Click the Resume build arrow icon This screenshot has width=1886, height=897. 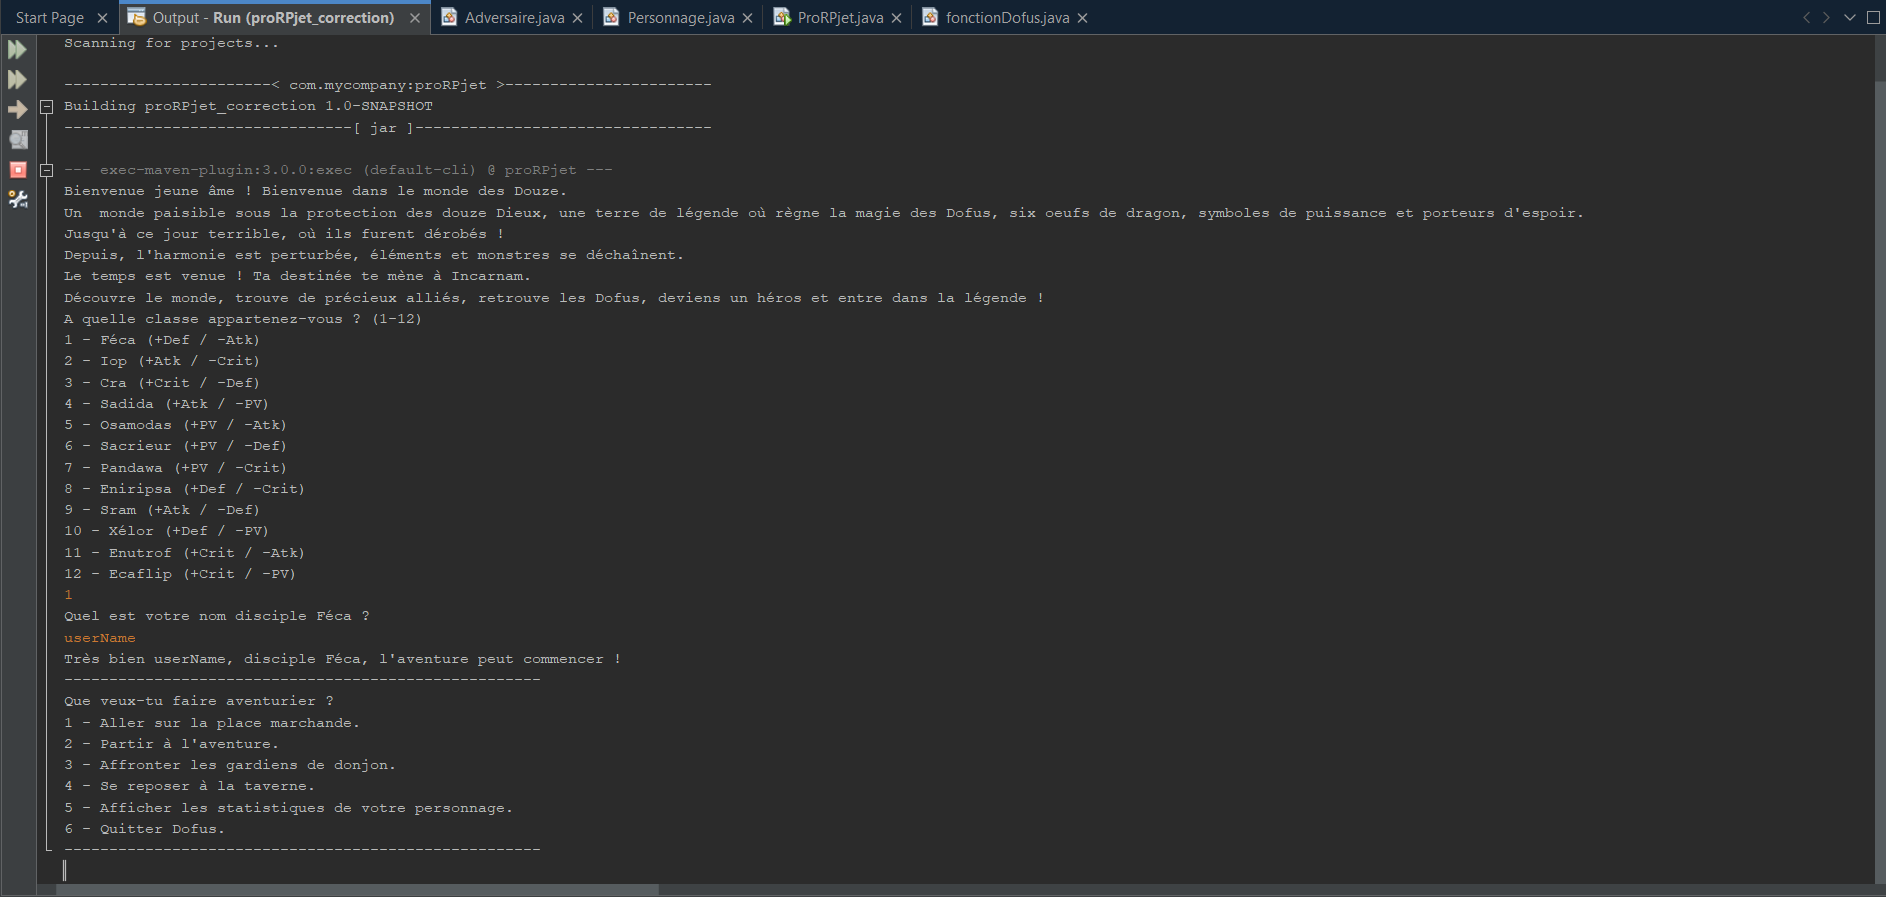(17, 110)
